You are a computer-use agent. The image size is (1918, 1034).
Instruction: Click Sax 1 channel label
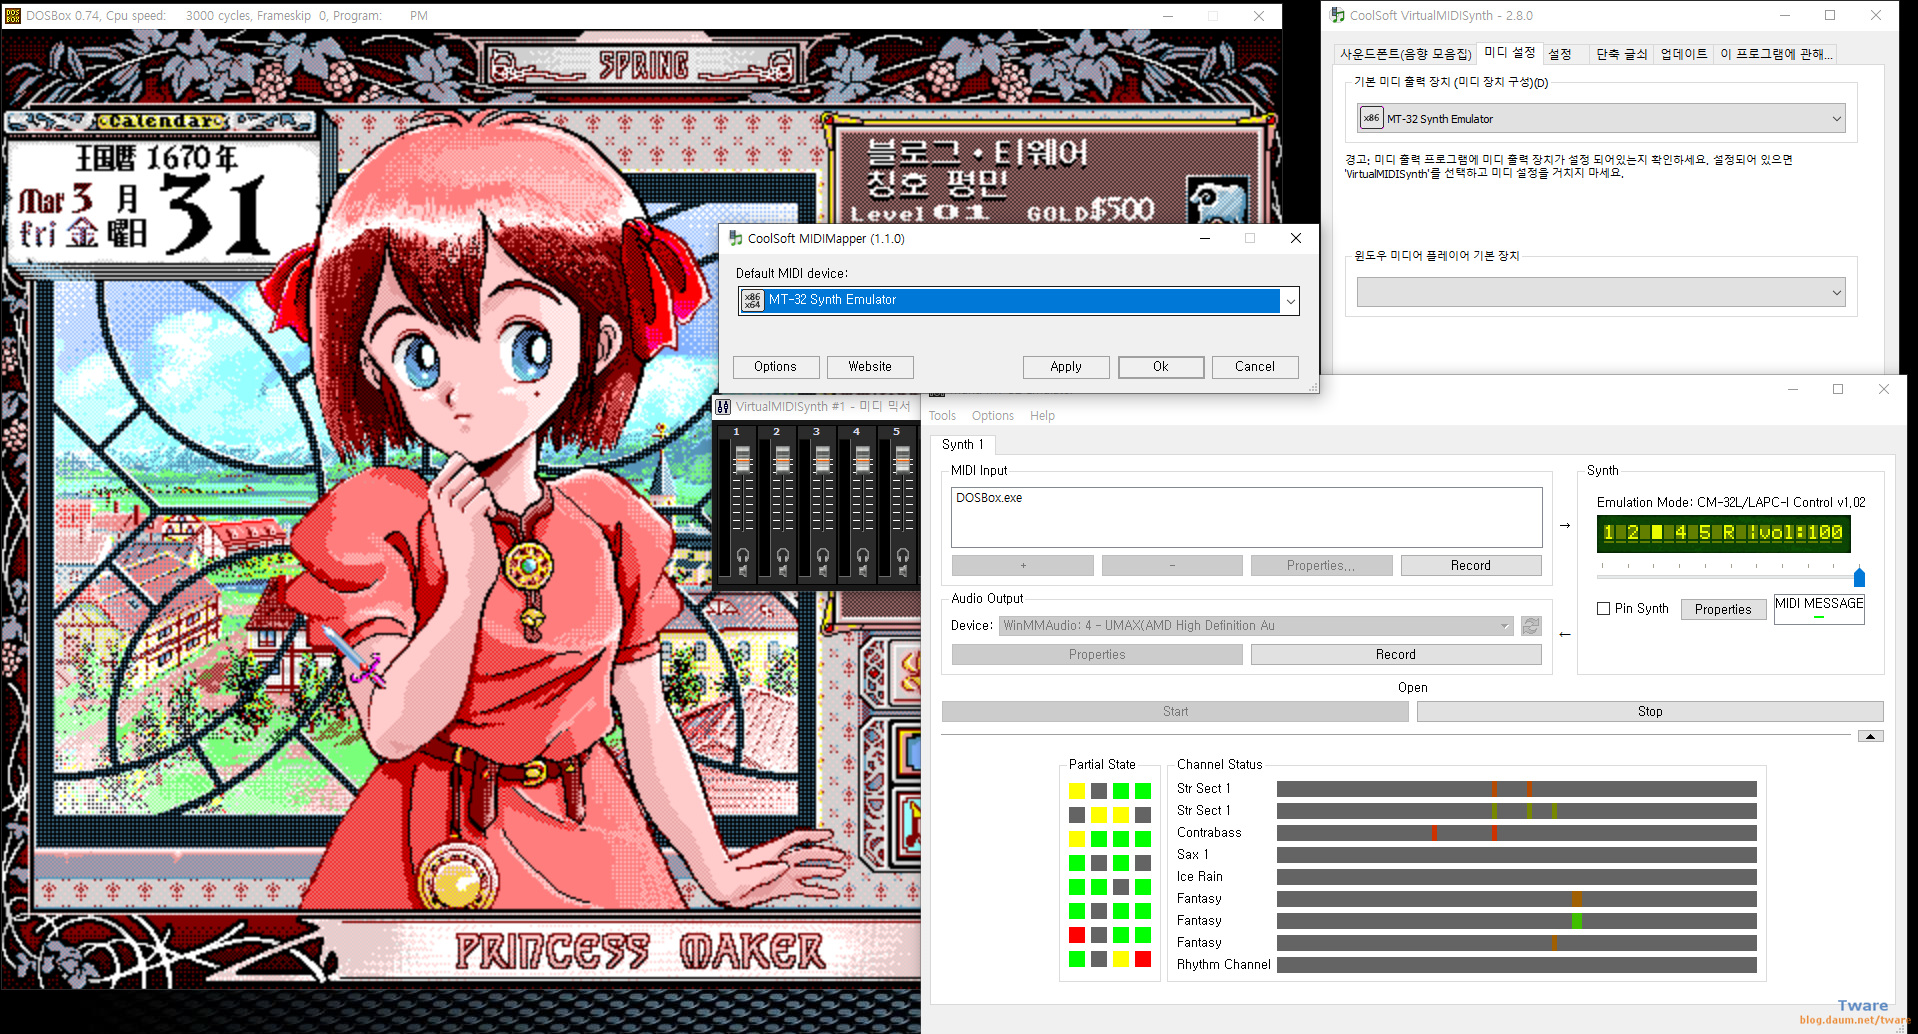coord(1192,855)
